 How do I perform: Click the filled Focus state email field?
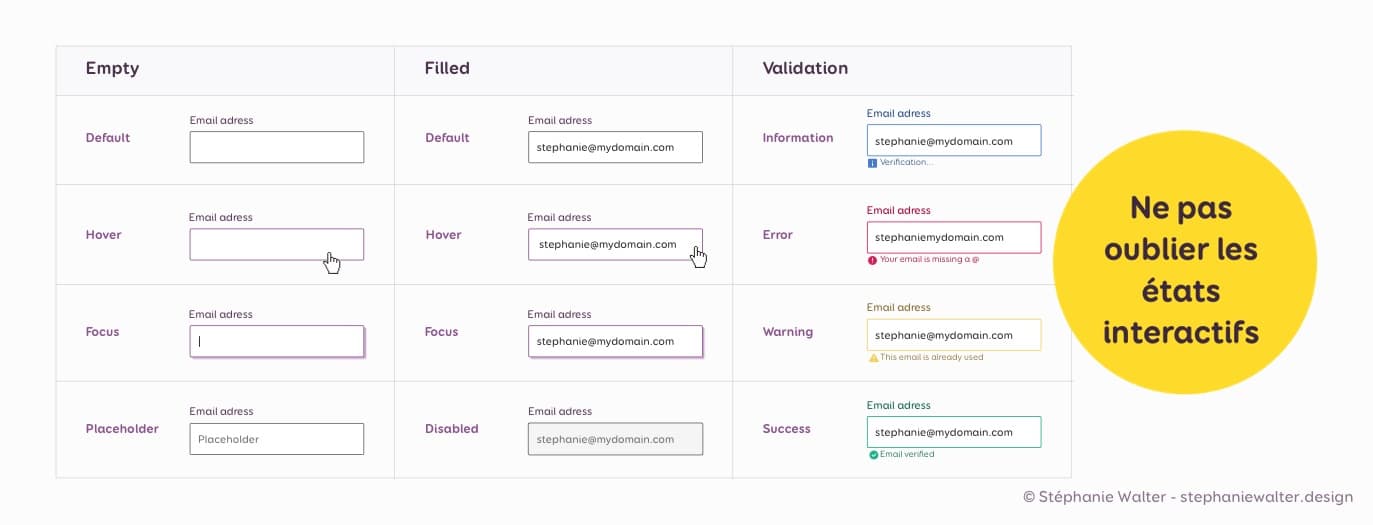coord(615,341)
